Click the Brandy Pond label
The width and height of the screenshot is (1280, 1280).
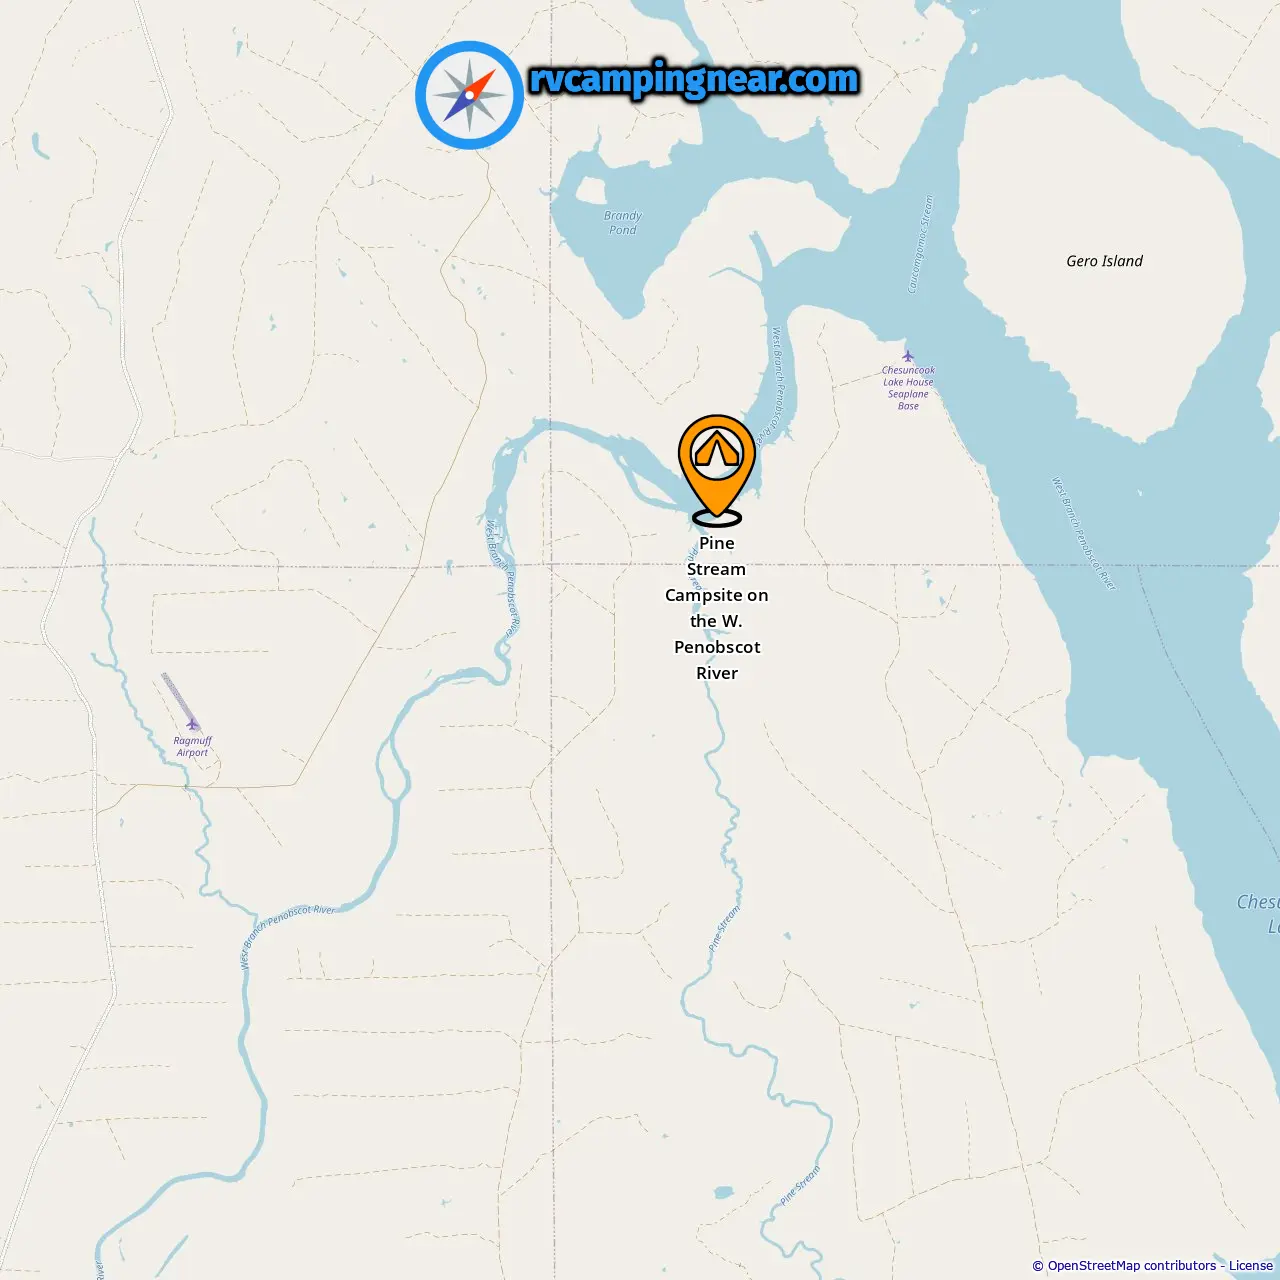pos(622,222)
